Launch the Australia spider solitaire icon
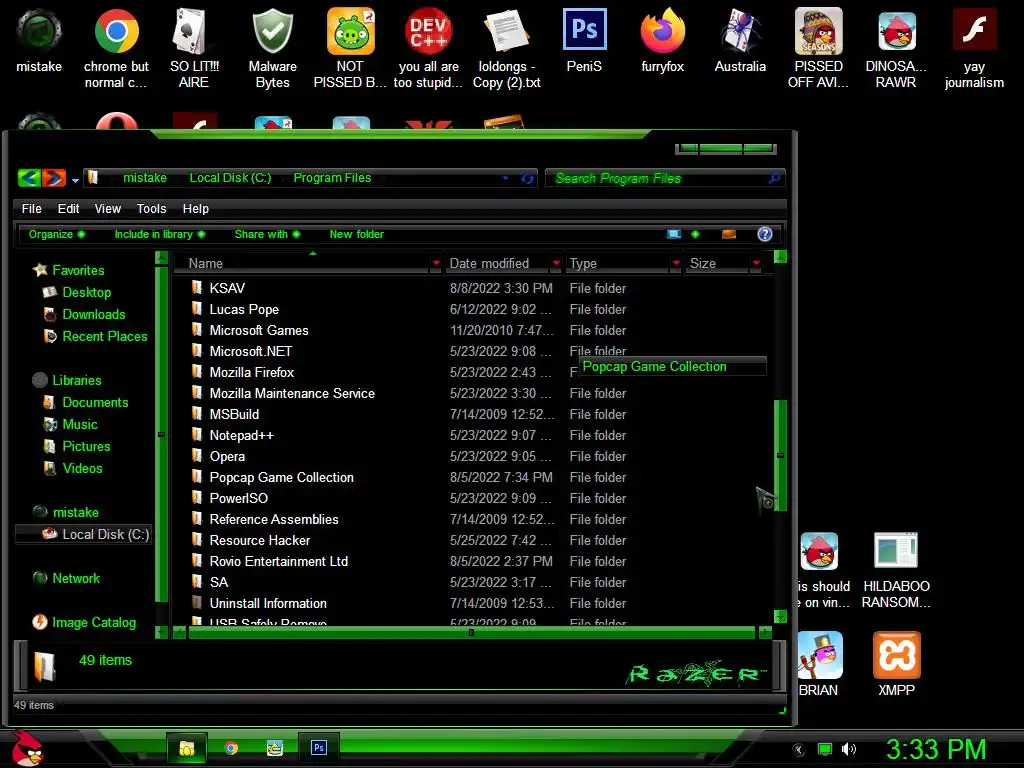 coord(740,40)
